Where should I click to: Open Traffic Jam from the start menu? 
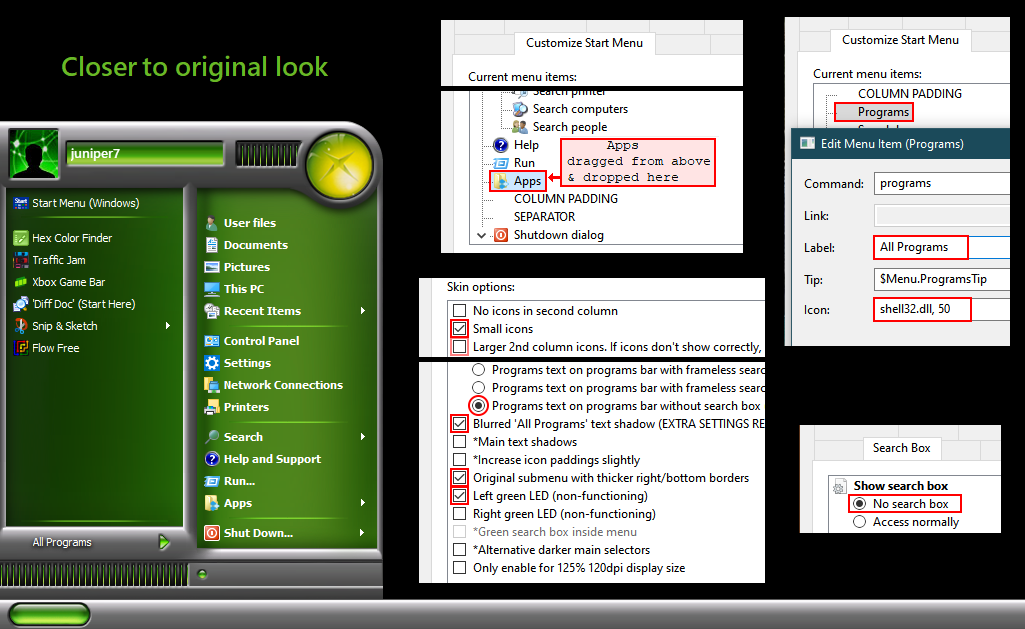tap(20, 260)
